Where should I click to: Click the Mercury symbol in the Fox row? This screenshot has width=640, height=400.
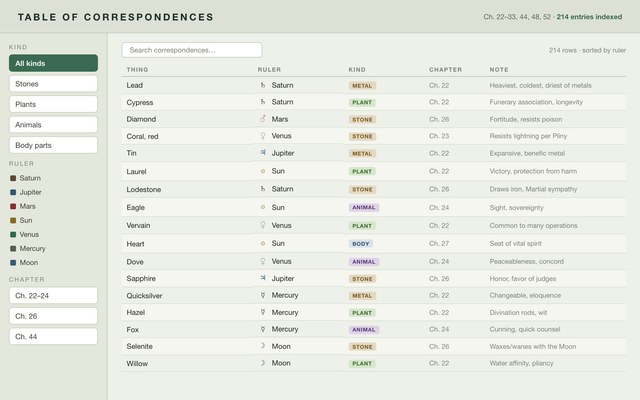click(x=263, y=329)
